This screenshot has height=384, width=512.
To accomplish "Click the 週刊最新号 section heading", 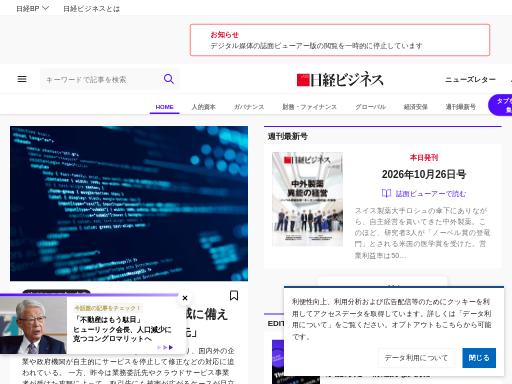I will [x=288, y=136].
